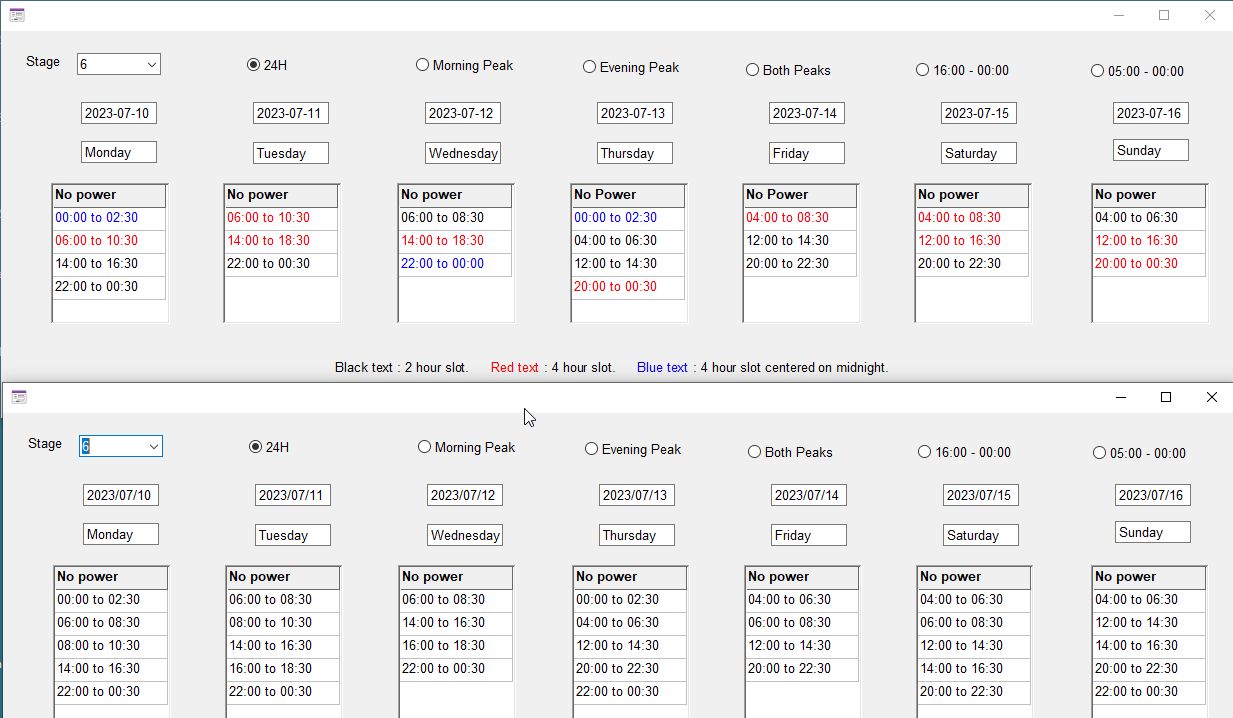Maximize the lower schedule window
1233x718 pixels.
[x=1165, y=397]
